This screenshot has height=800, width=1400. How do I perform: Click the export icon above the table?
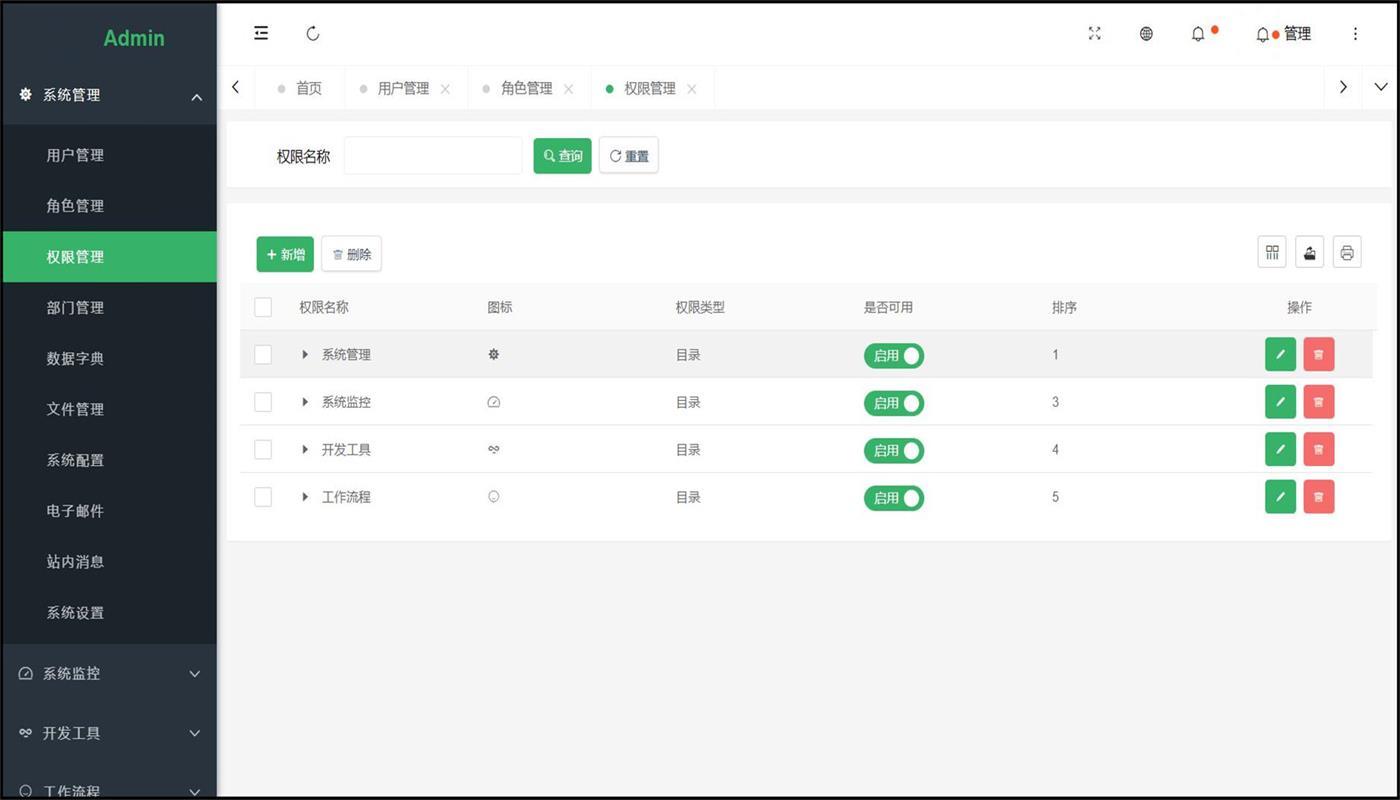[x=1310, y=253]
